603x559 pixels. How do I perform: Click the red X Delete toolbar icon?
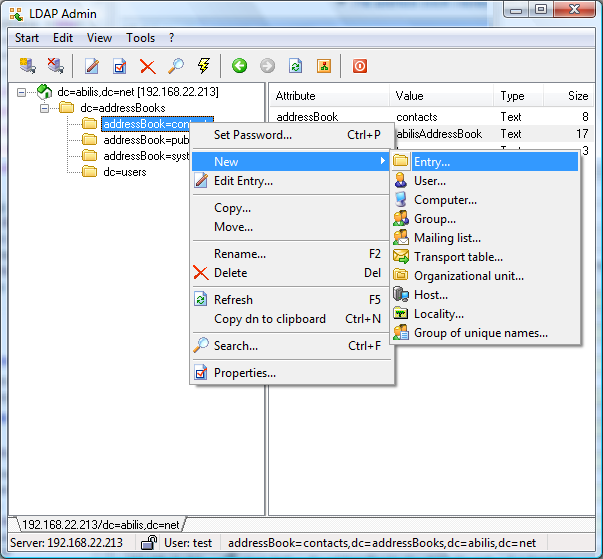tap(148, 67)
